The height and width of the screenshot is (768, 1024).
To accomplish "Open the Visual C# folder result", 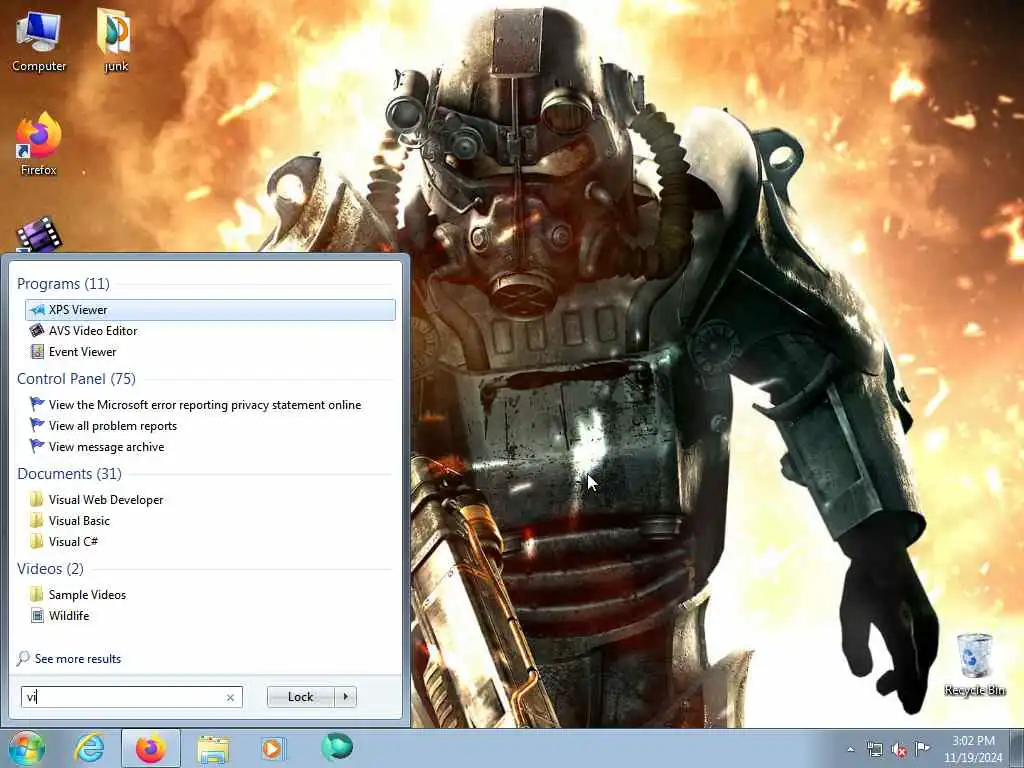I will [210, 541].
